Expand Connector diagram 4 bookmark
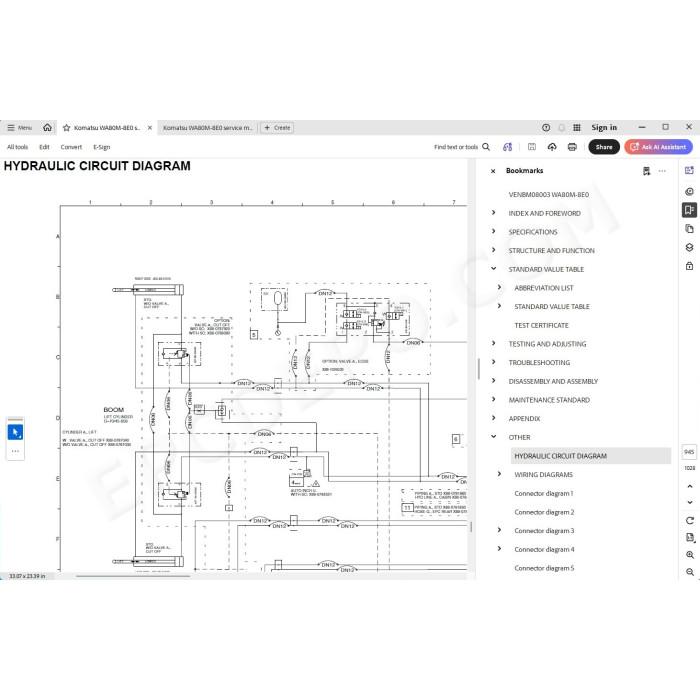The image size is (700, 700). (x=500, y=549)
